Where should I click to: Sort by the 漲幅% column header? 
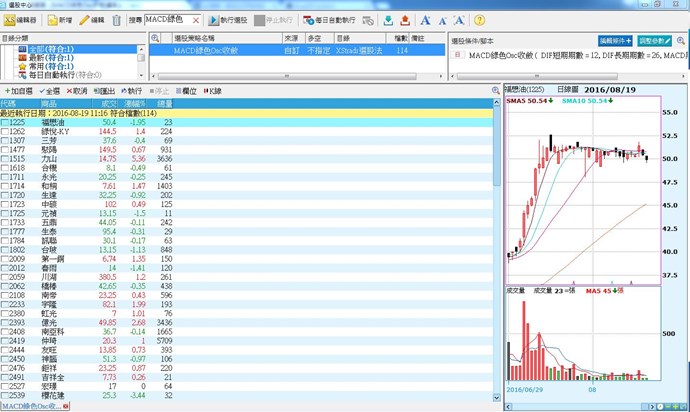click(x=134, y=104)
